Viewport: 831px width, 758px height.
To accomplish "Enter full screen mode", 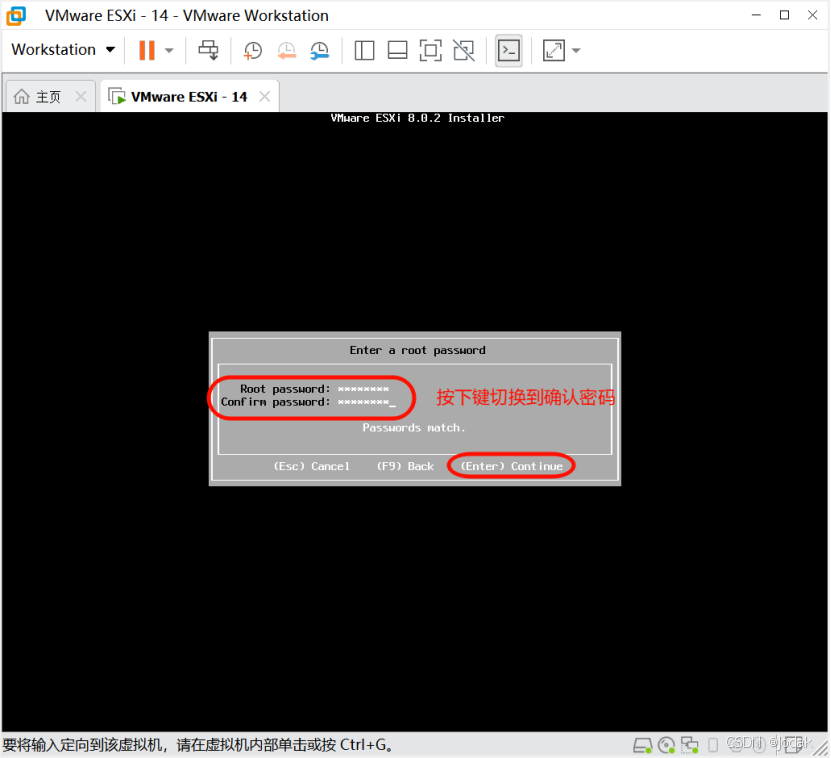I will [430, 51].
